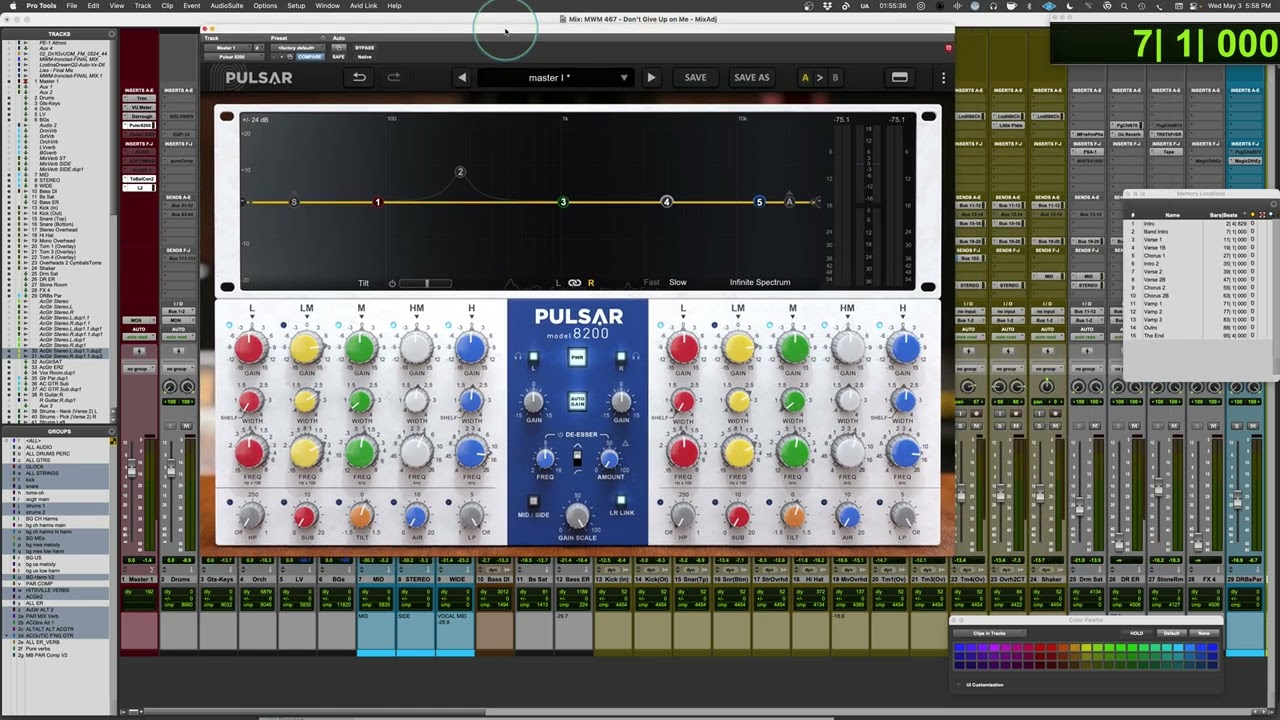
Task: Click the center GAIN SCALE knob
Action: pos(577,515)
